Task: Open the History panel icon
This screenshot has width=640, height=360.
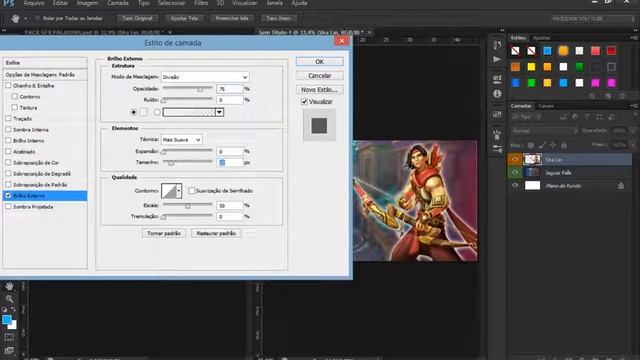Action: coord(497,45)
